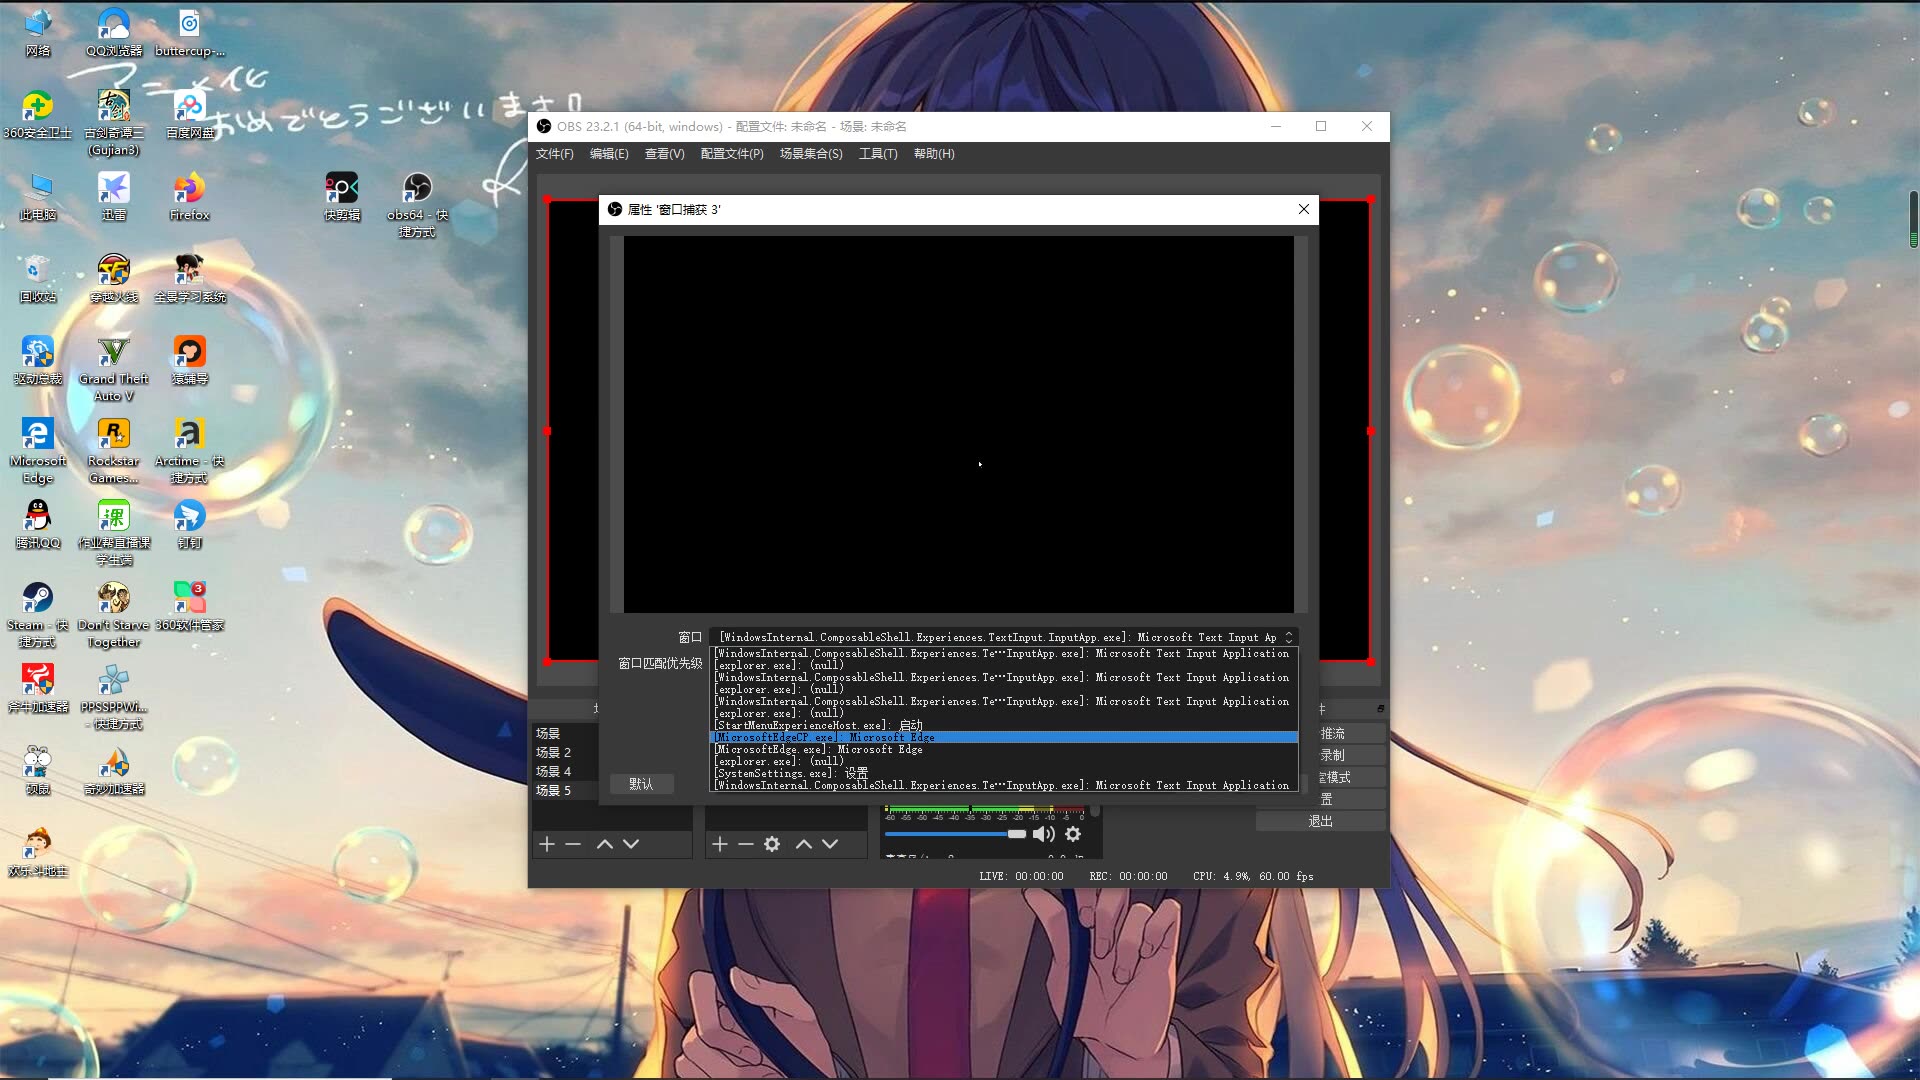Open the 360软件管家 desktop icon

[190, 607]
